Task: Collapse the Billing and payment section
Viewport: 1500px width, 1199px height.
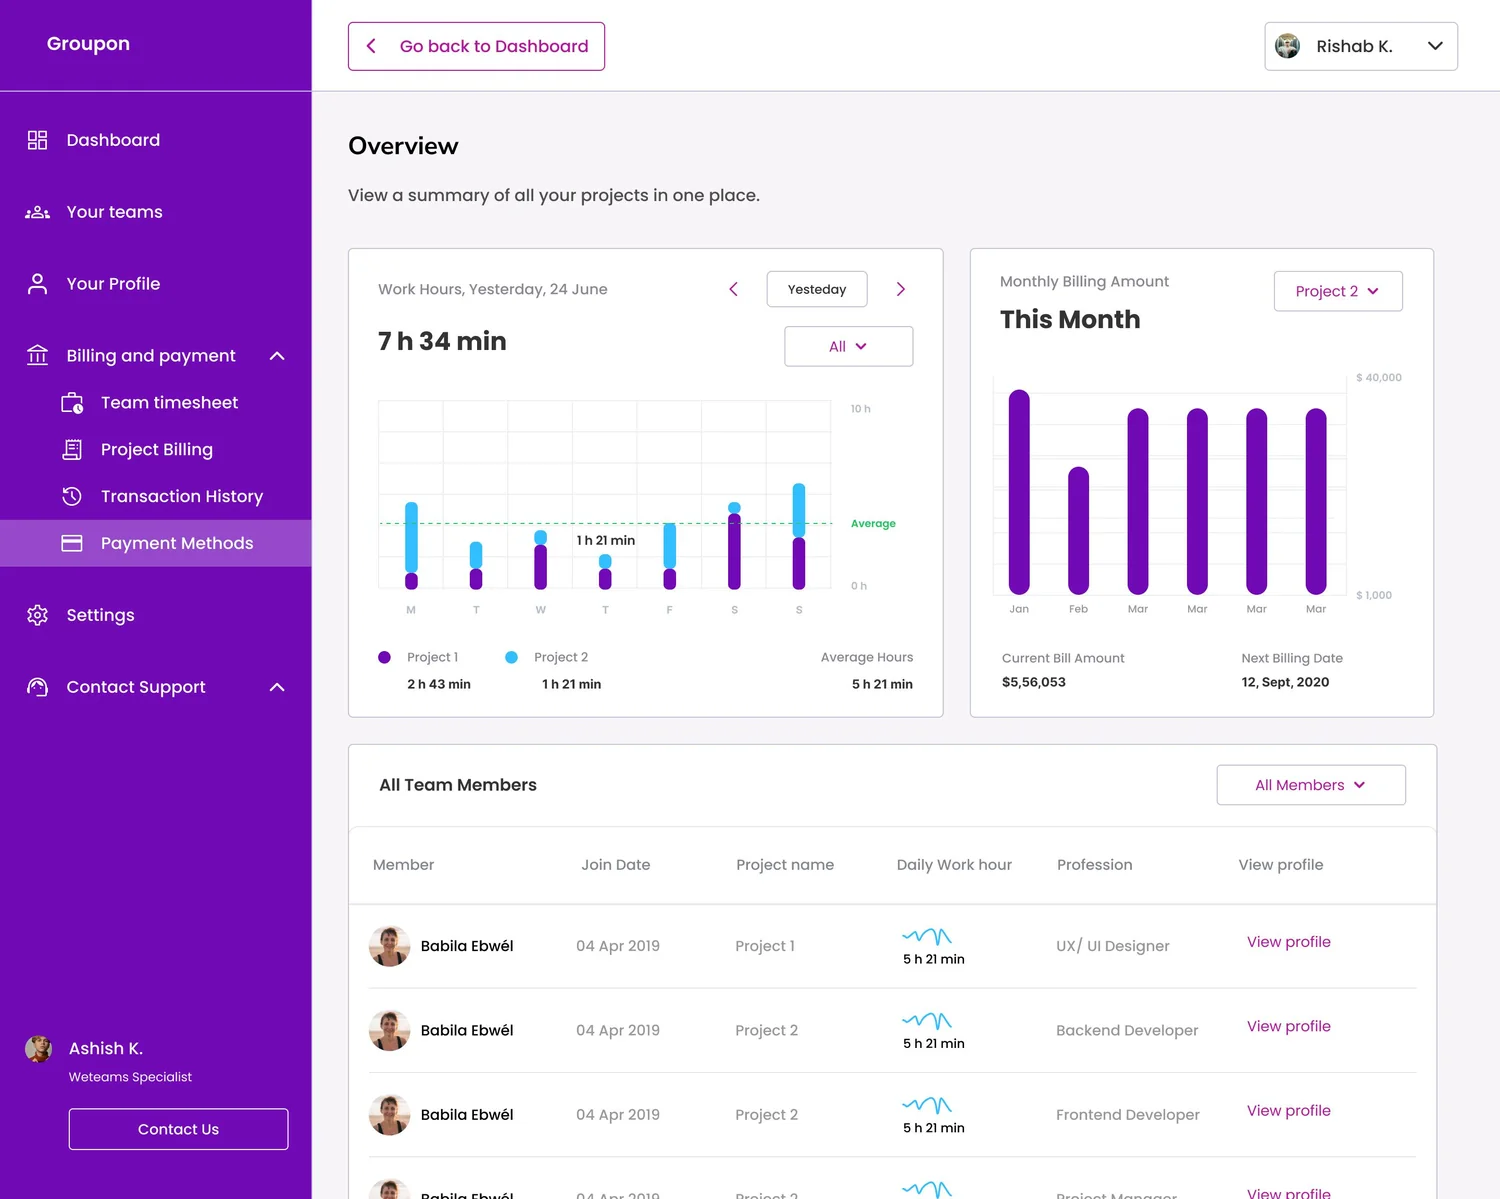Action: point(277,356)
